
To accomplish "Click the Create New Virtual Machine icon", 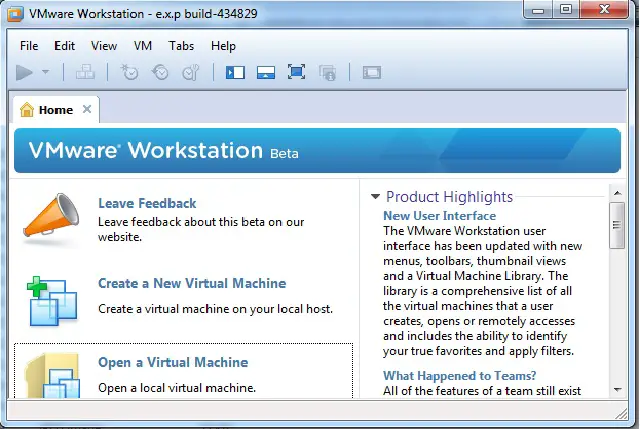I will click(51, 301).
